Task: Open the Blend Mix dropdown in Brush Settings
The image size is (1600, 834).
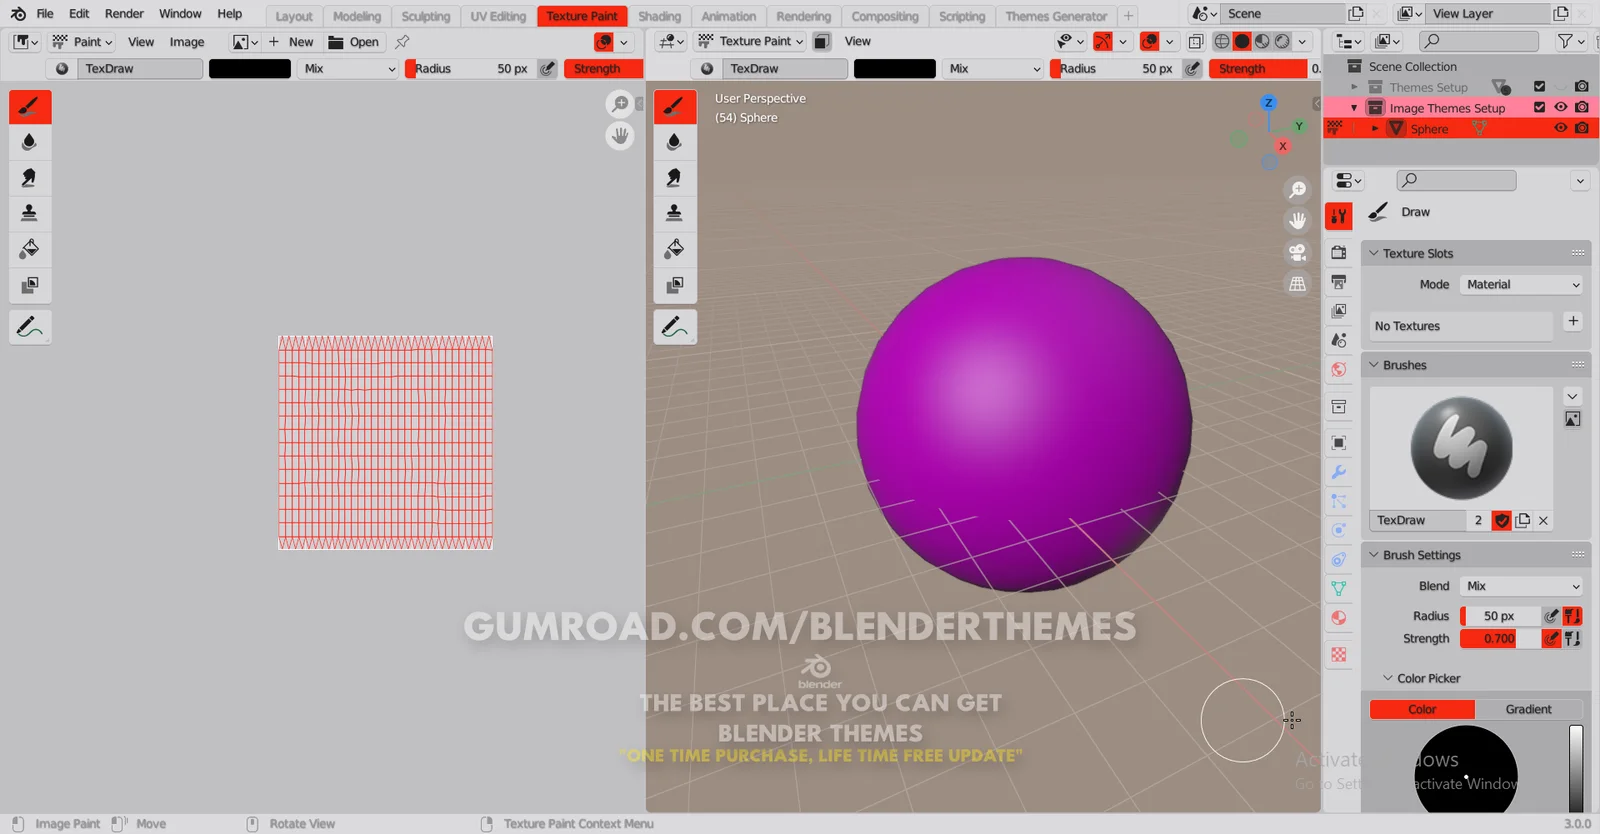Action: [1521, 586]
